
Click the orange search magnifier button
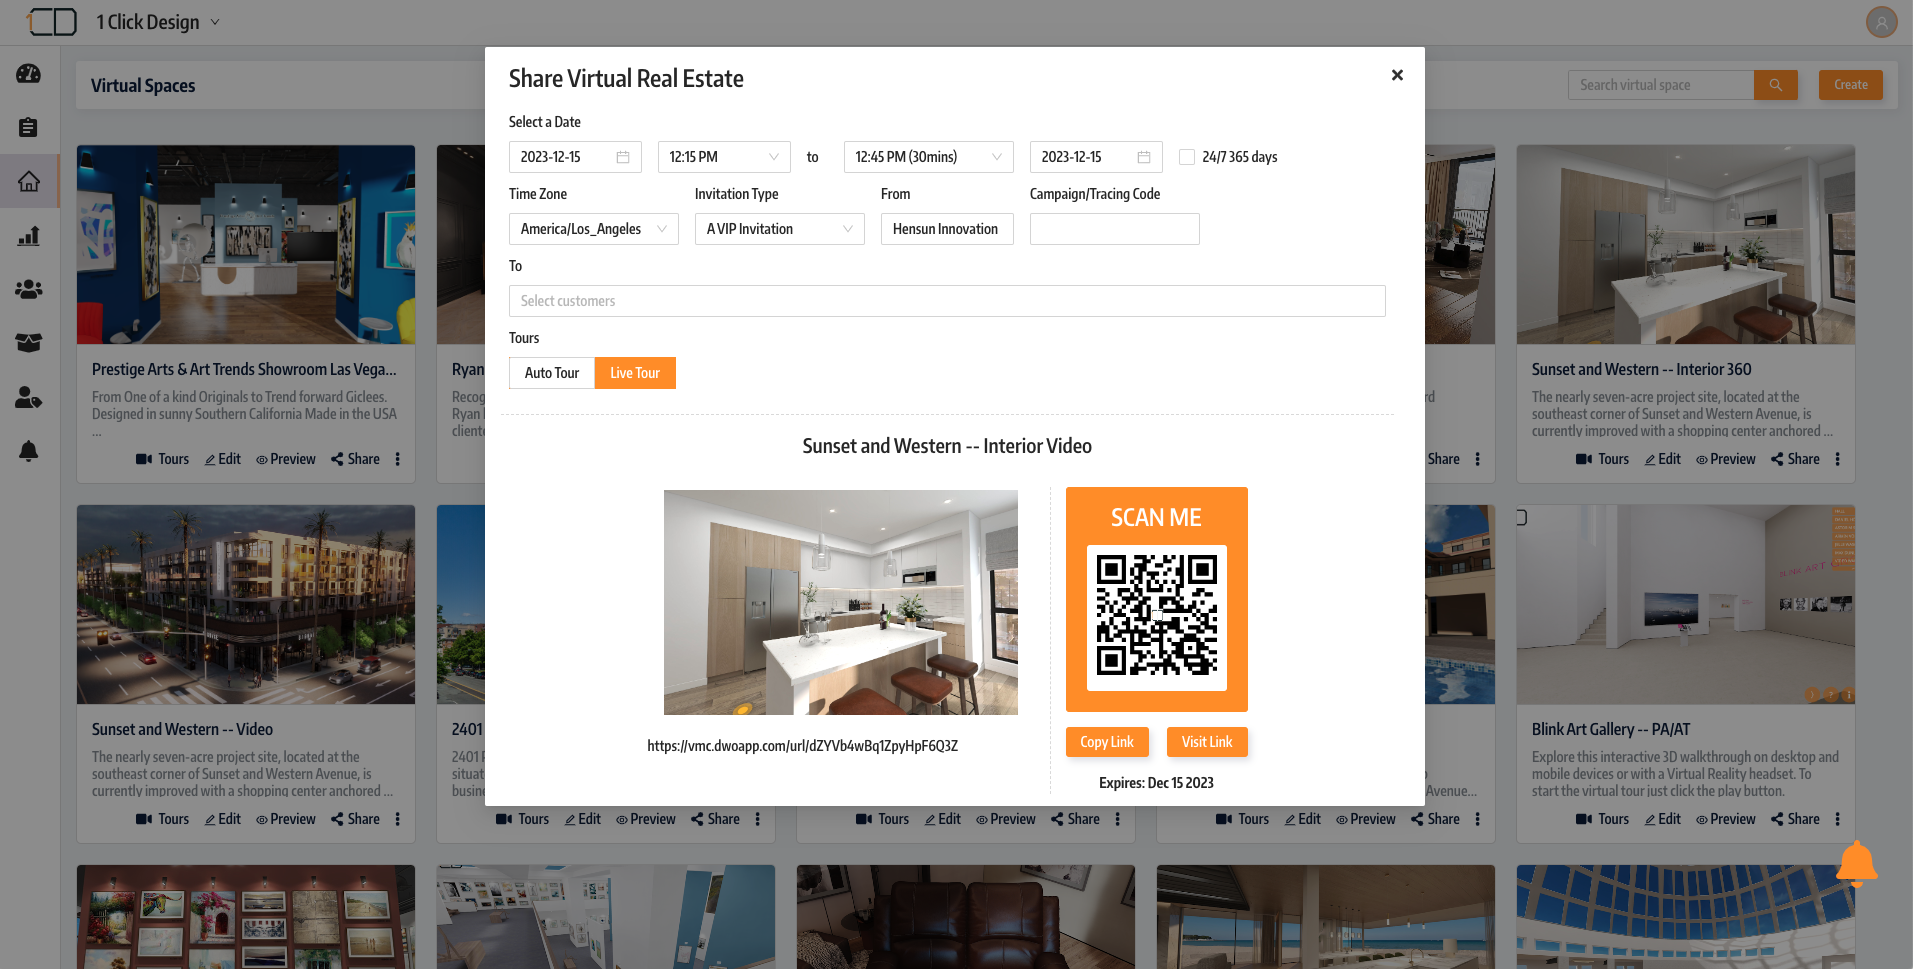(1776, 85)
